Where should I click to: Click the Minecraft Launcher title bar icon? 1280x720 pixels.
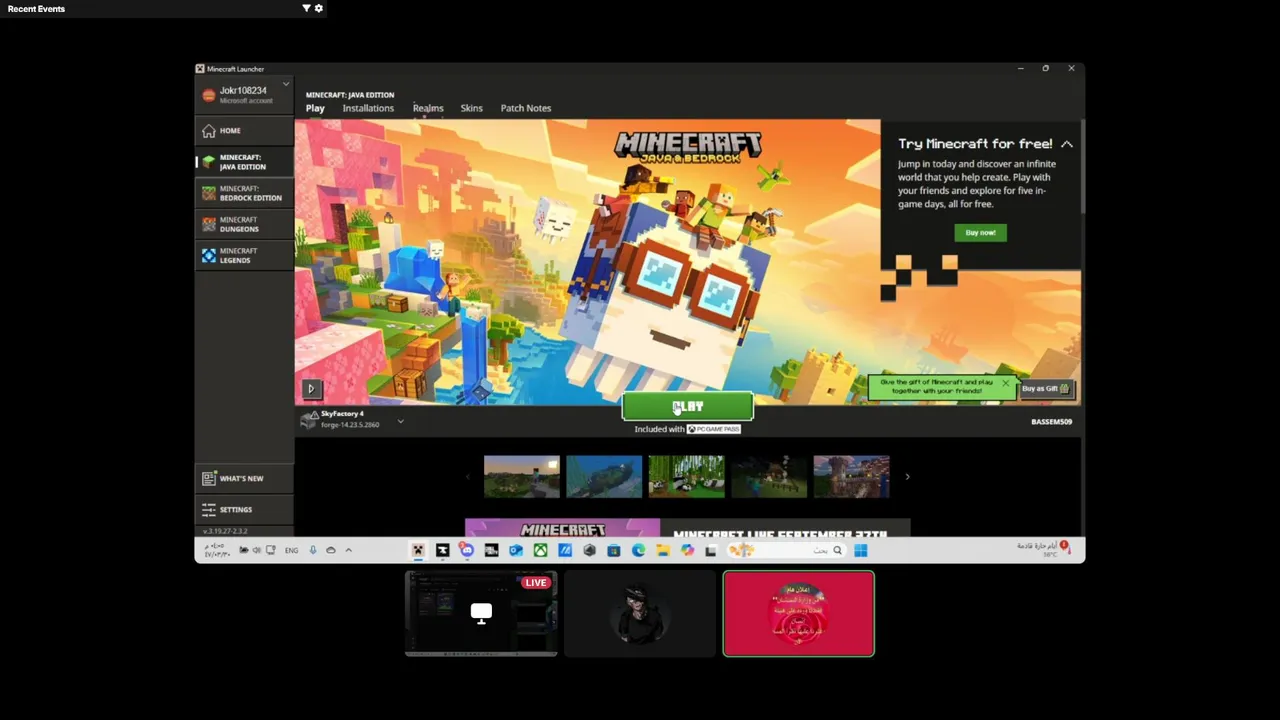[200, 69]
